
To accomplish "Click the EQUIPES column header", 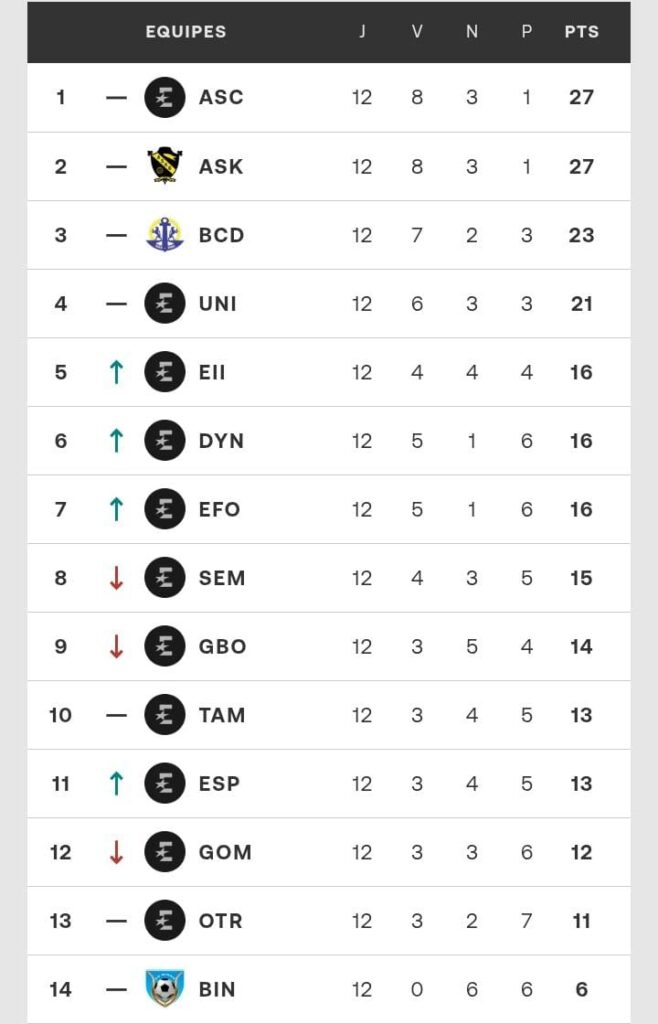I will click(186, 31).
